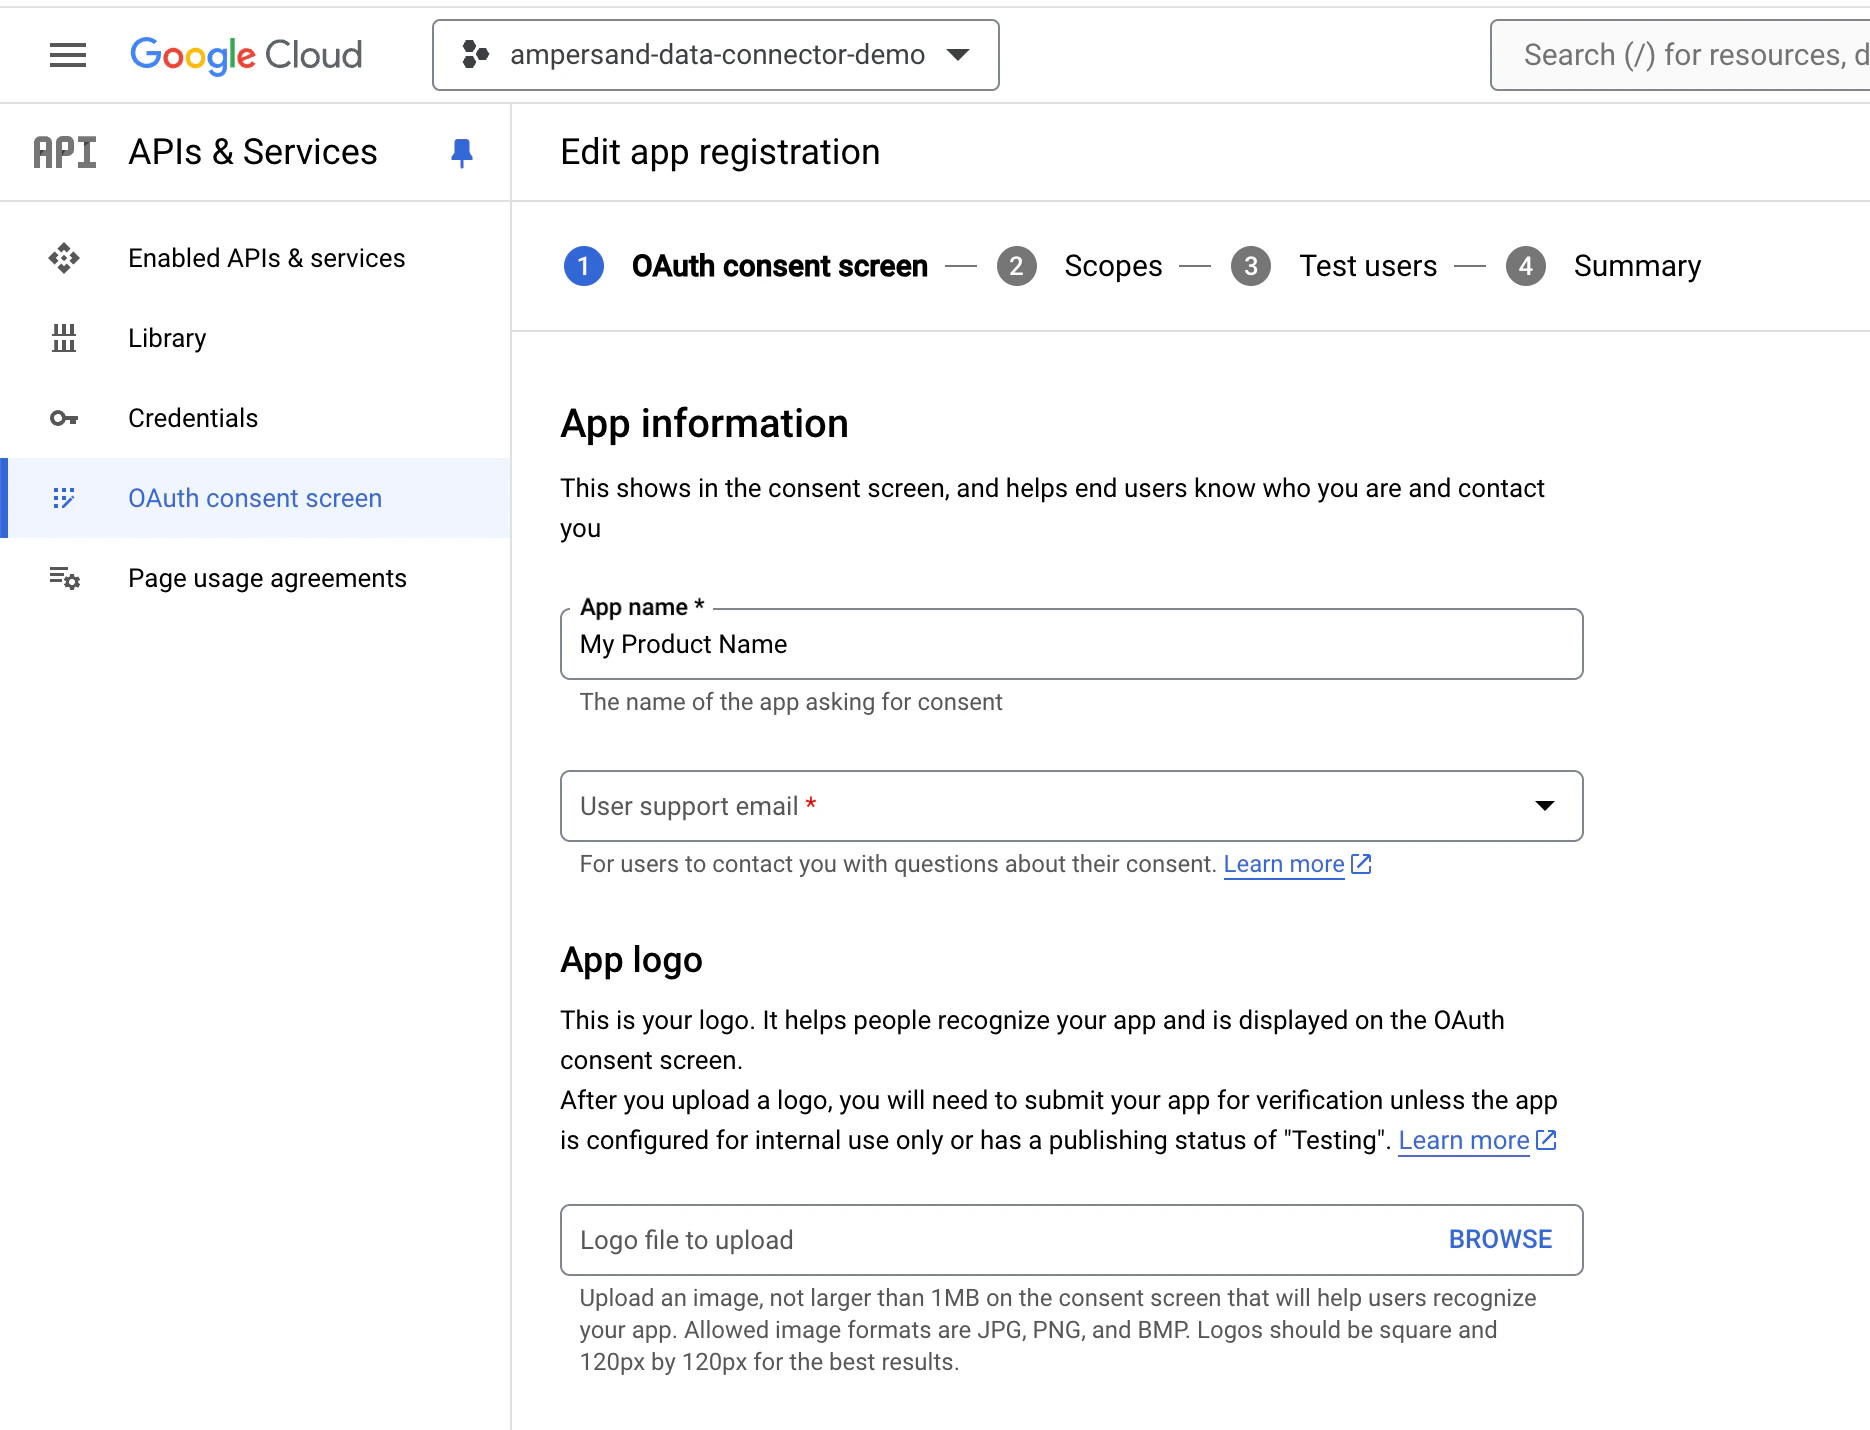
Task: Open Learn more link about user consent
Action: 1284,864
